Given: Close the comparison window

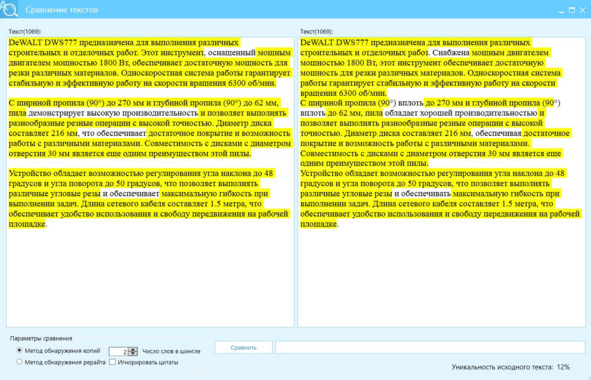Looking at the screenshot, I should pyautogui.click(x=582, y=11).
